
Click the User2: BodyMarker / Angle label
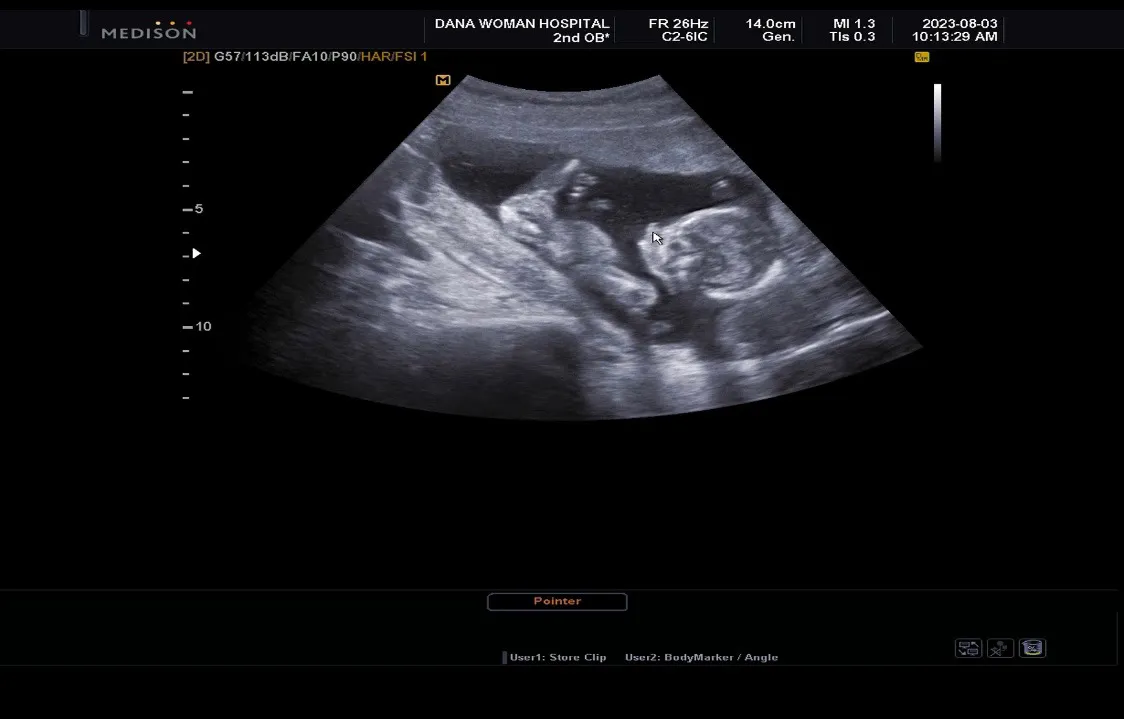(x=701, y=657)
